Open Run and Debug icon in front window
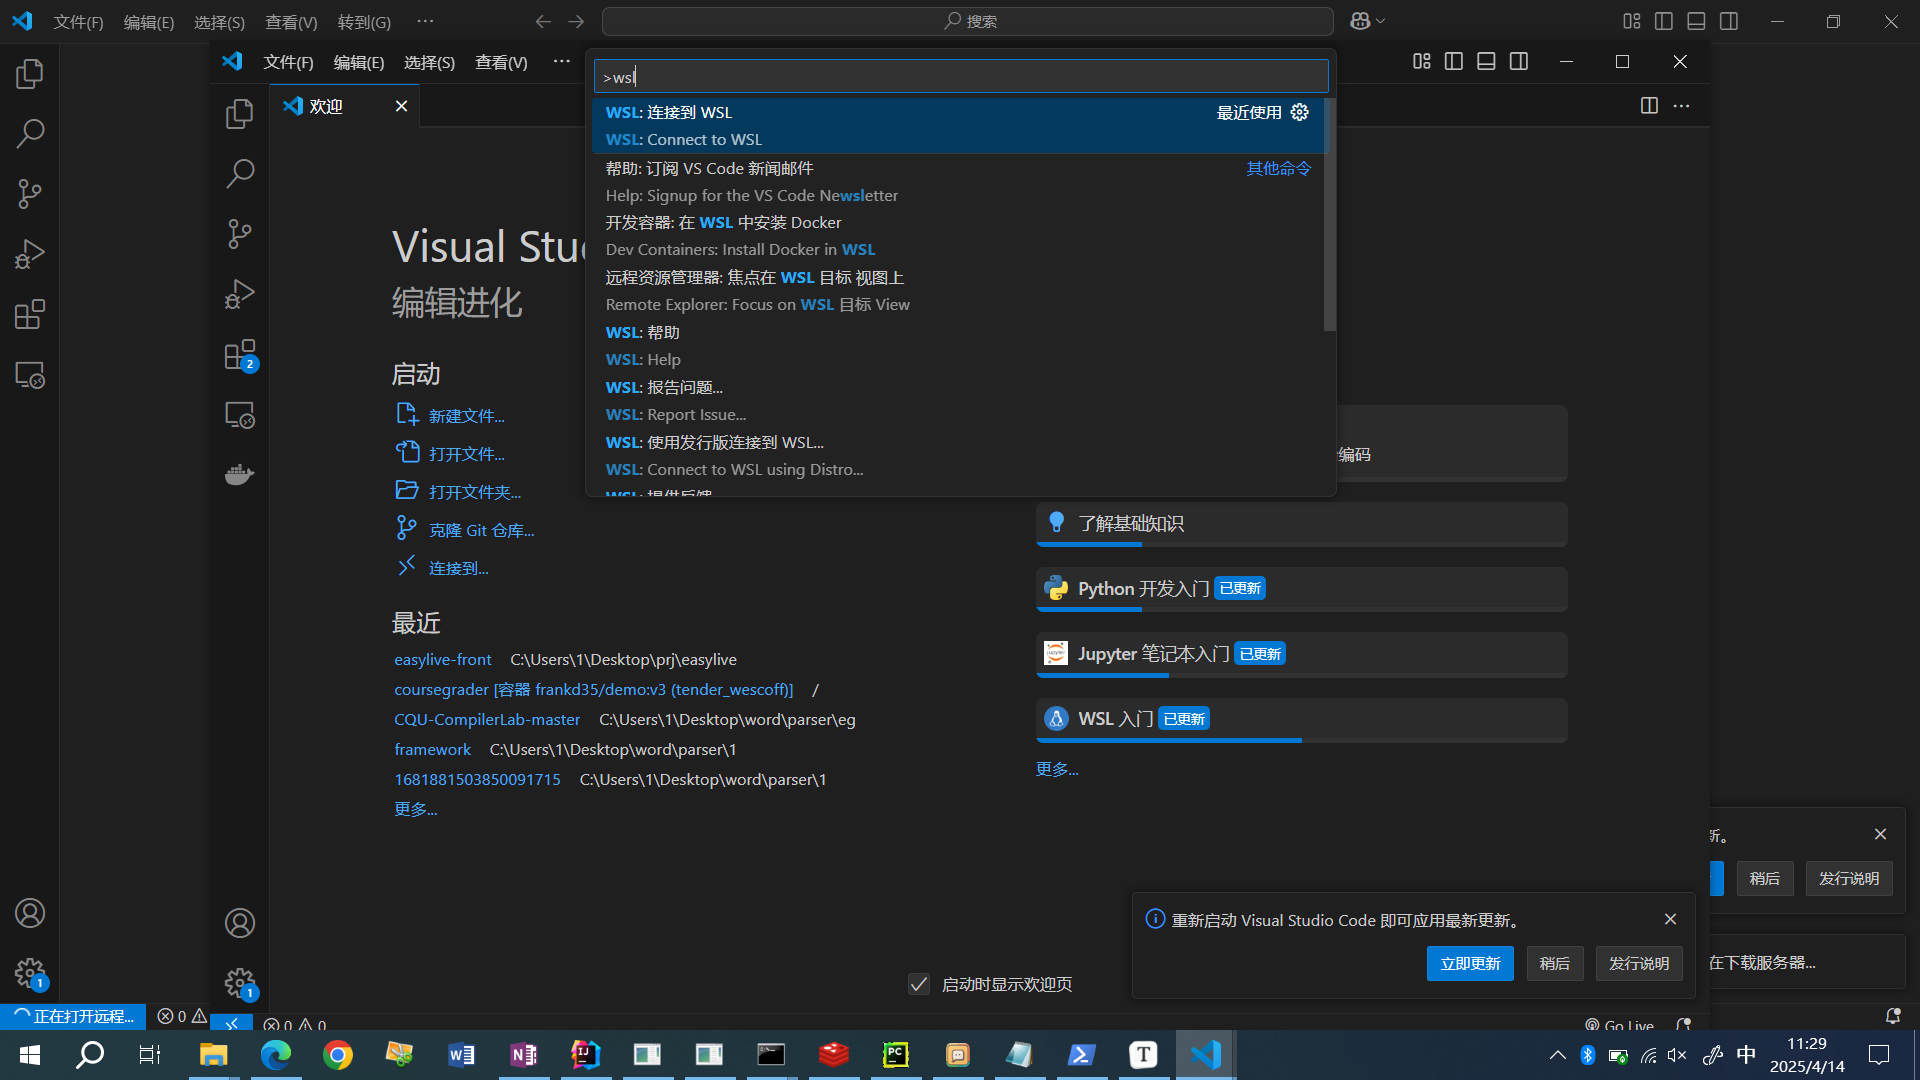This screenshot has height=1080, width=1920. pyautogui.click(x=240, y=294)
